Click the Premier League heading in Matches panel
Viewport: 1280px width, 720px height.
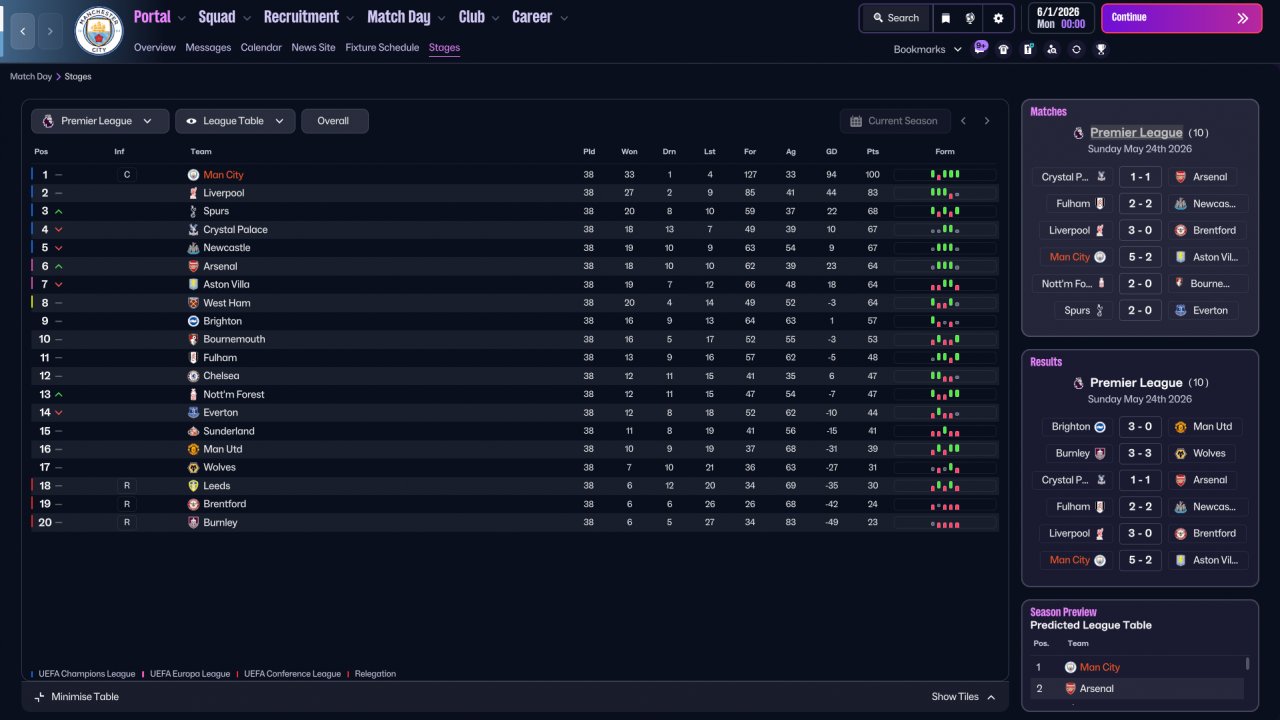[1136, 132]
